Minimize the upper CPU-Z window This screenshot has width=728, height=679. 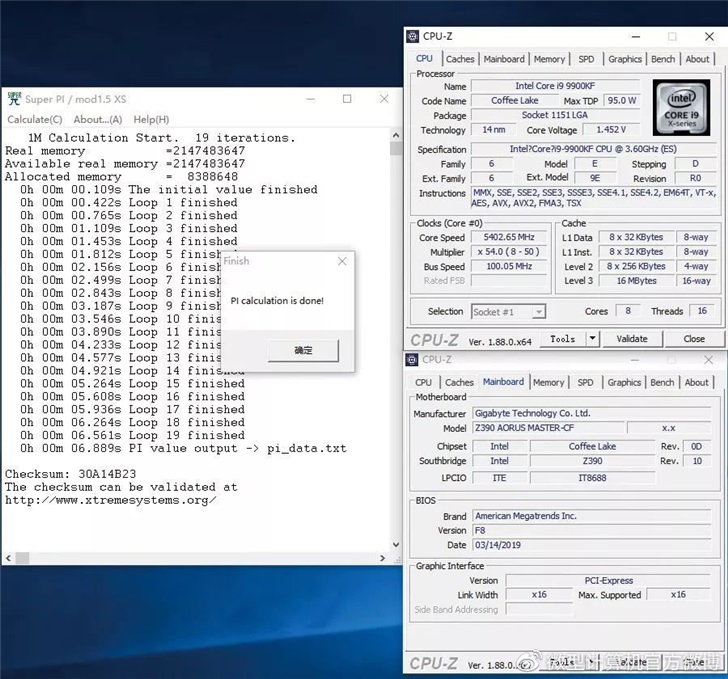coord(636,37)
